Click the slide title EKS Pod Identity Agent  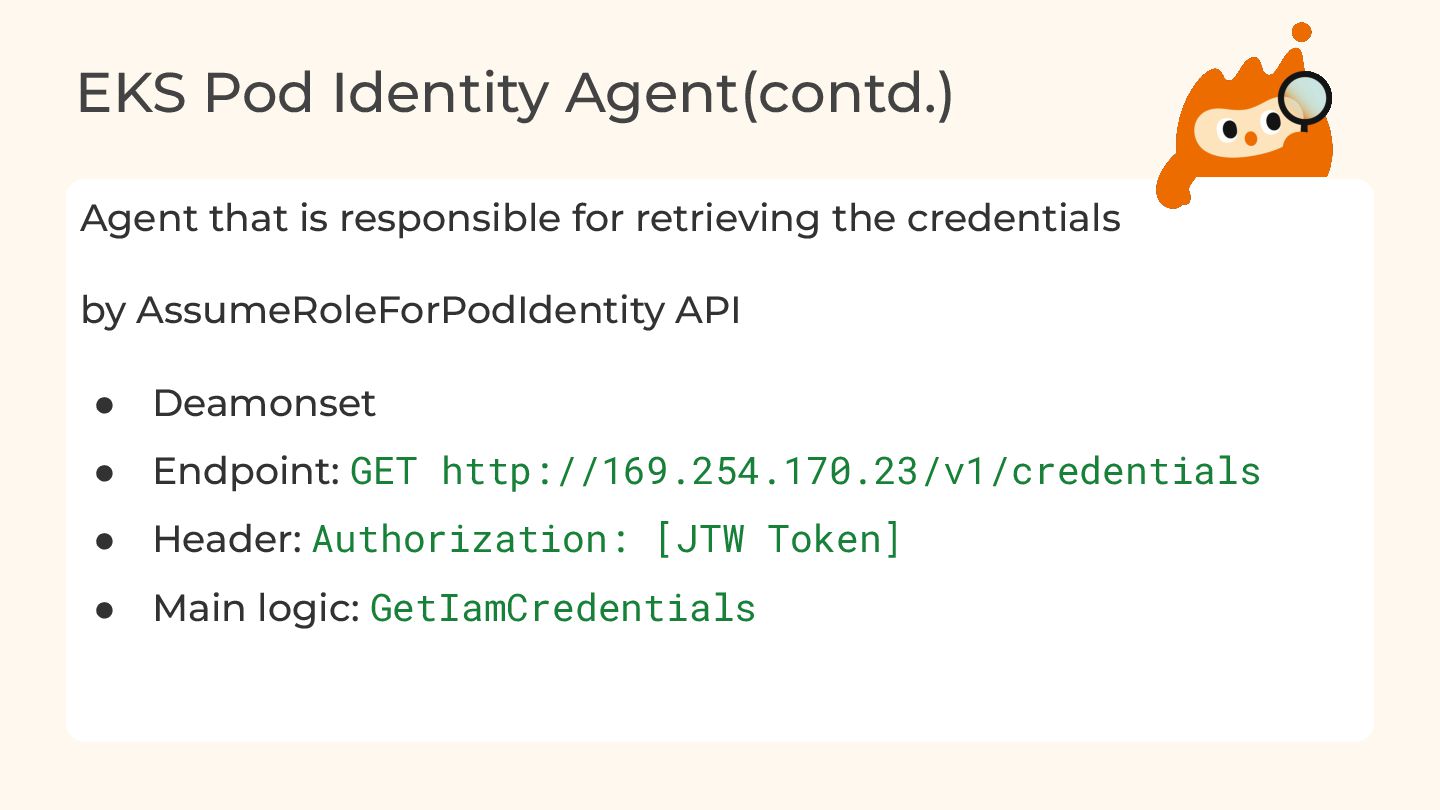(x=400, y=93)
